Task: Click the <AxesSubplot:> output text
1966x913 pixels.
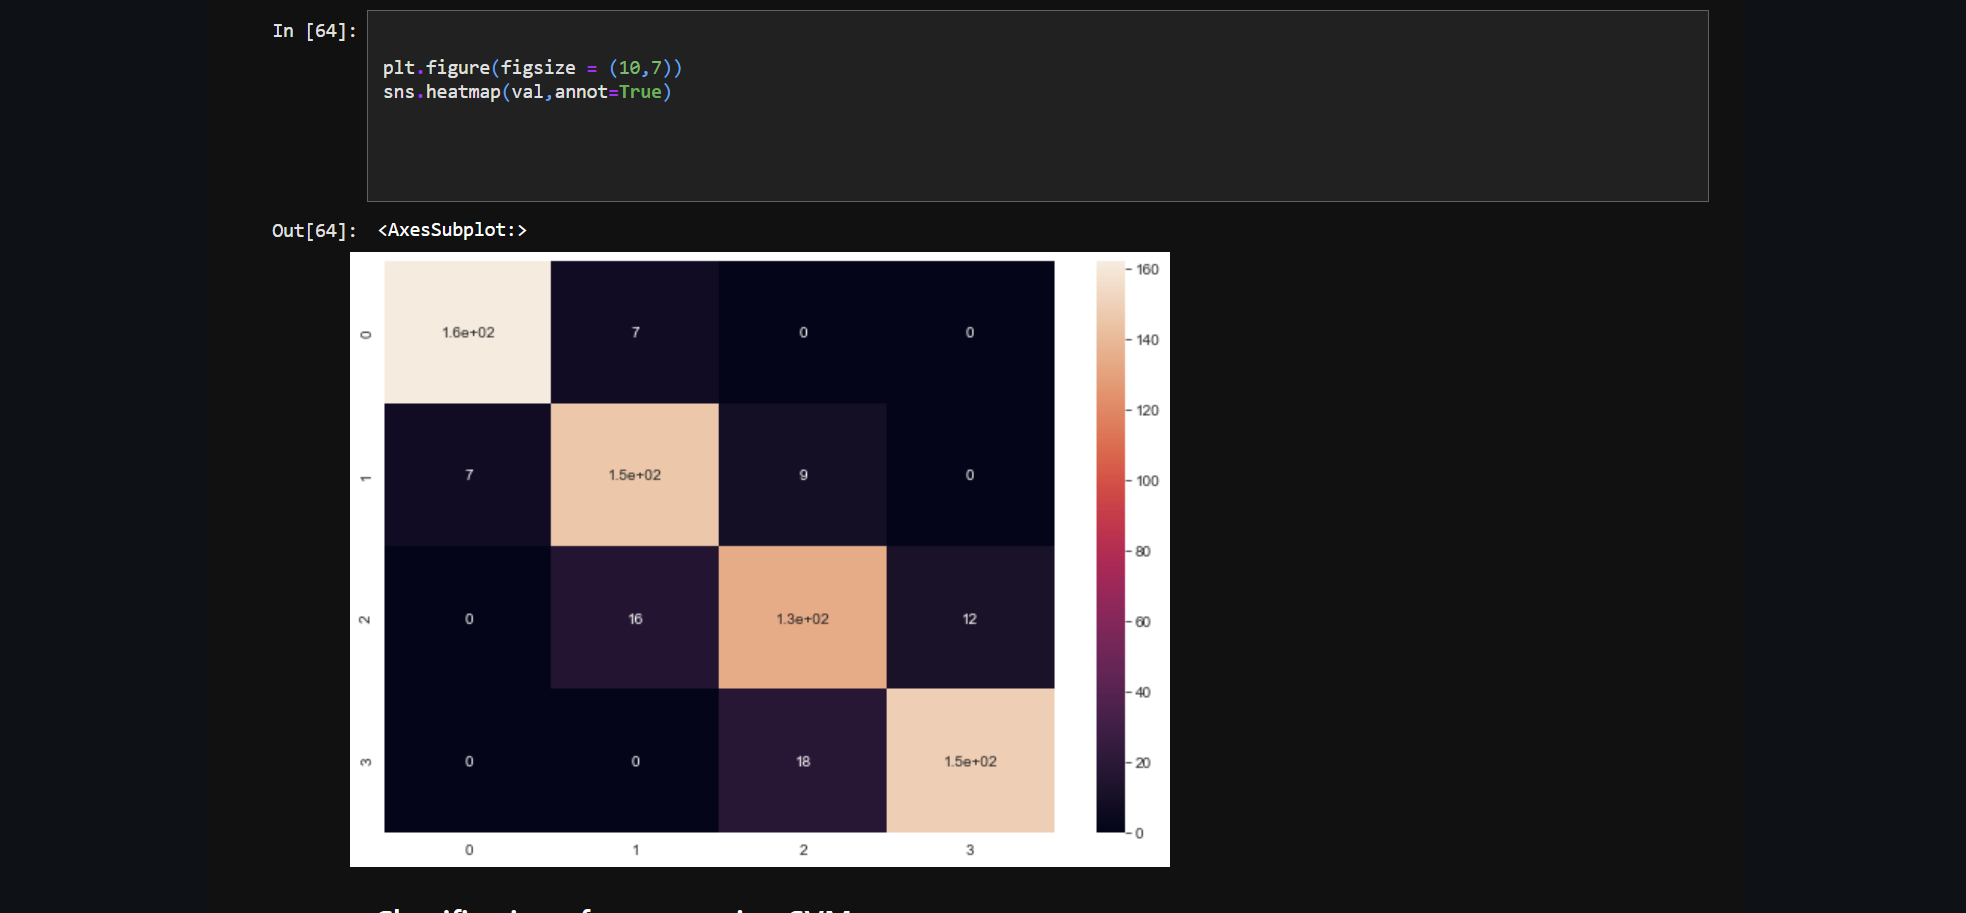Action: click(x=452, y=230)
